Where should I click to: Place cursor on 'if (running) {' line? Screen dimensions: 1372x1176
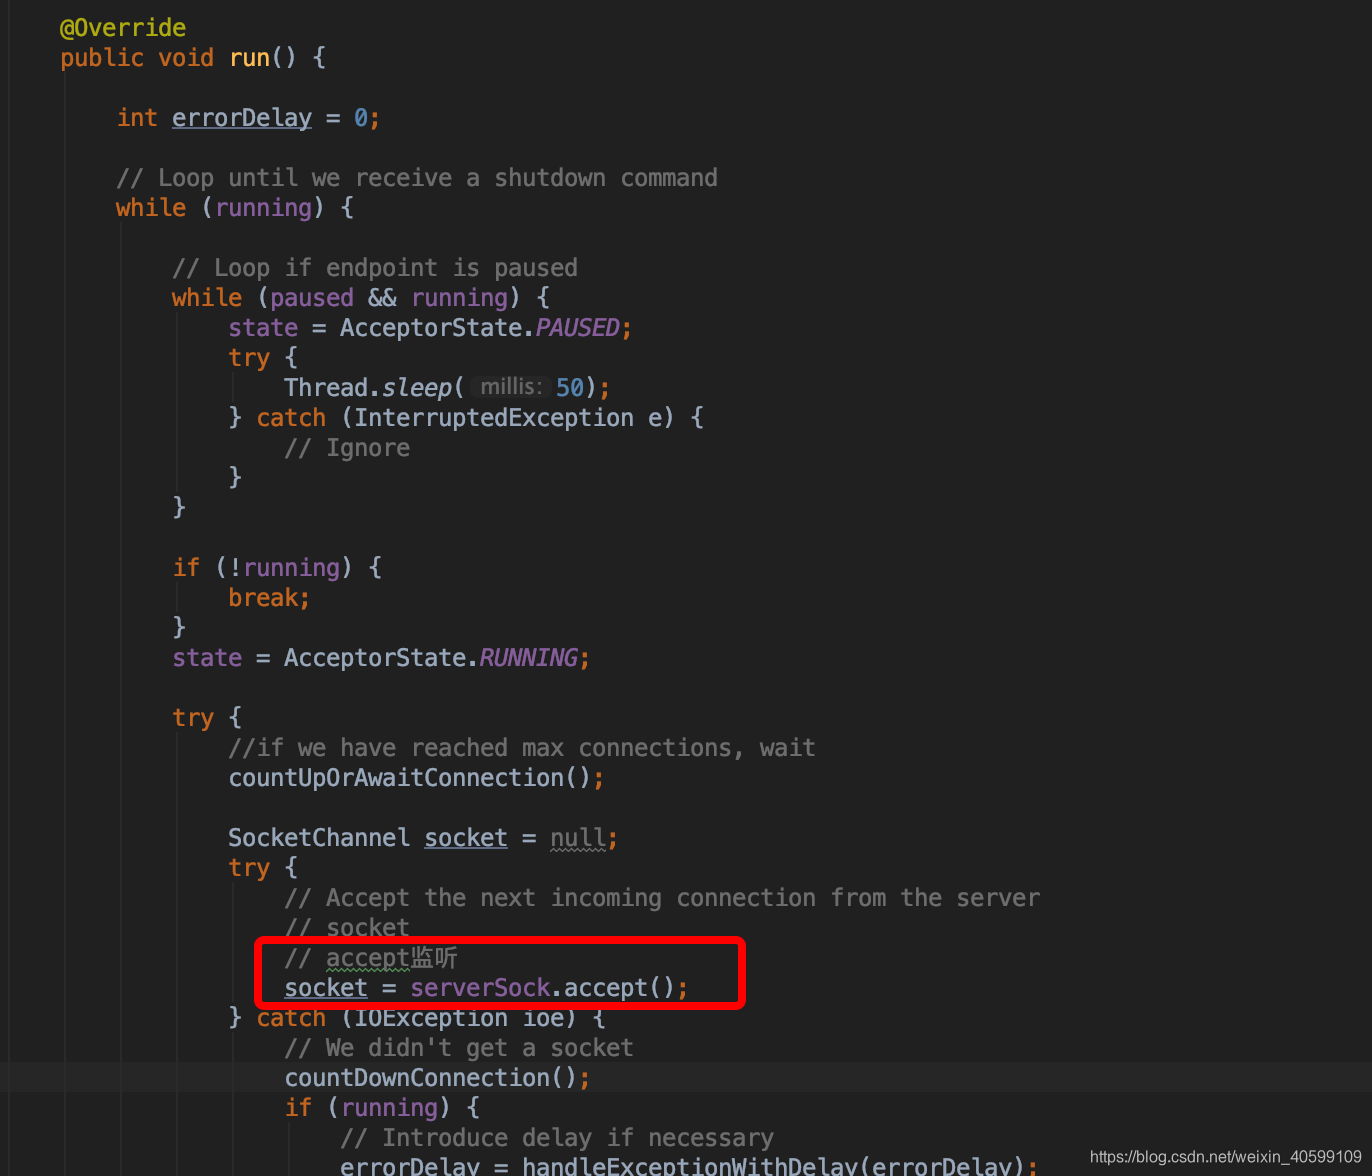coord(382,1108)
